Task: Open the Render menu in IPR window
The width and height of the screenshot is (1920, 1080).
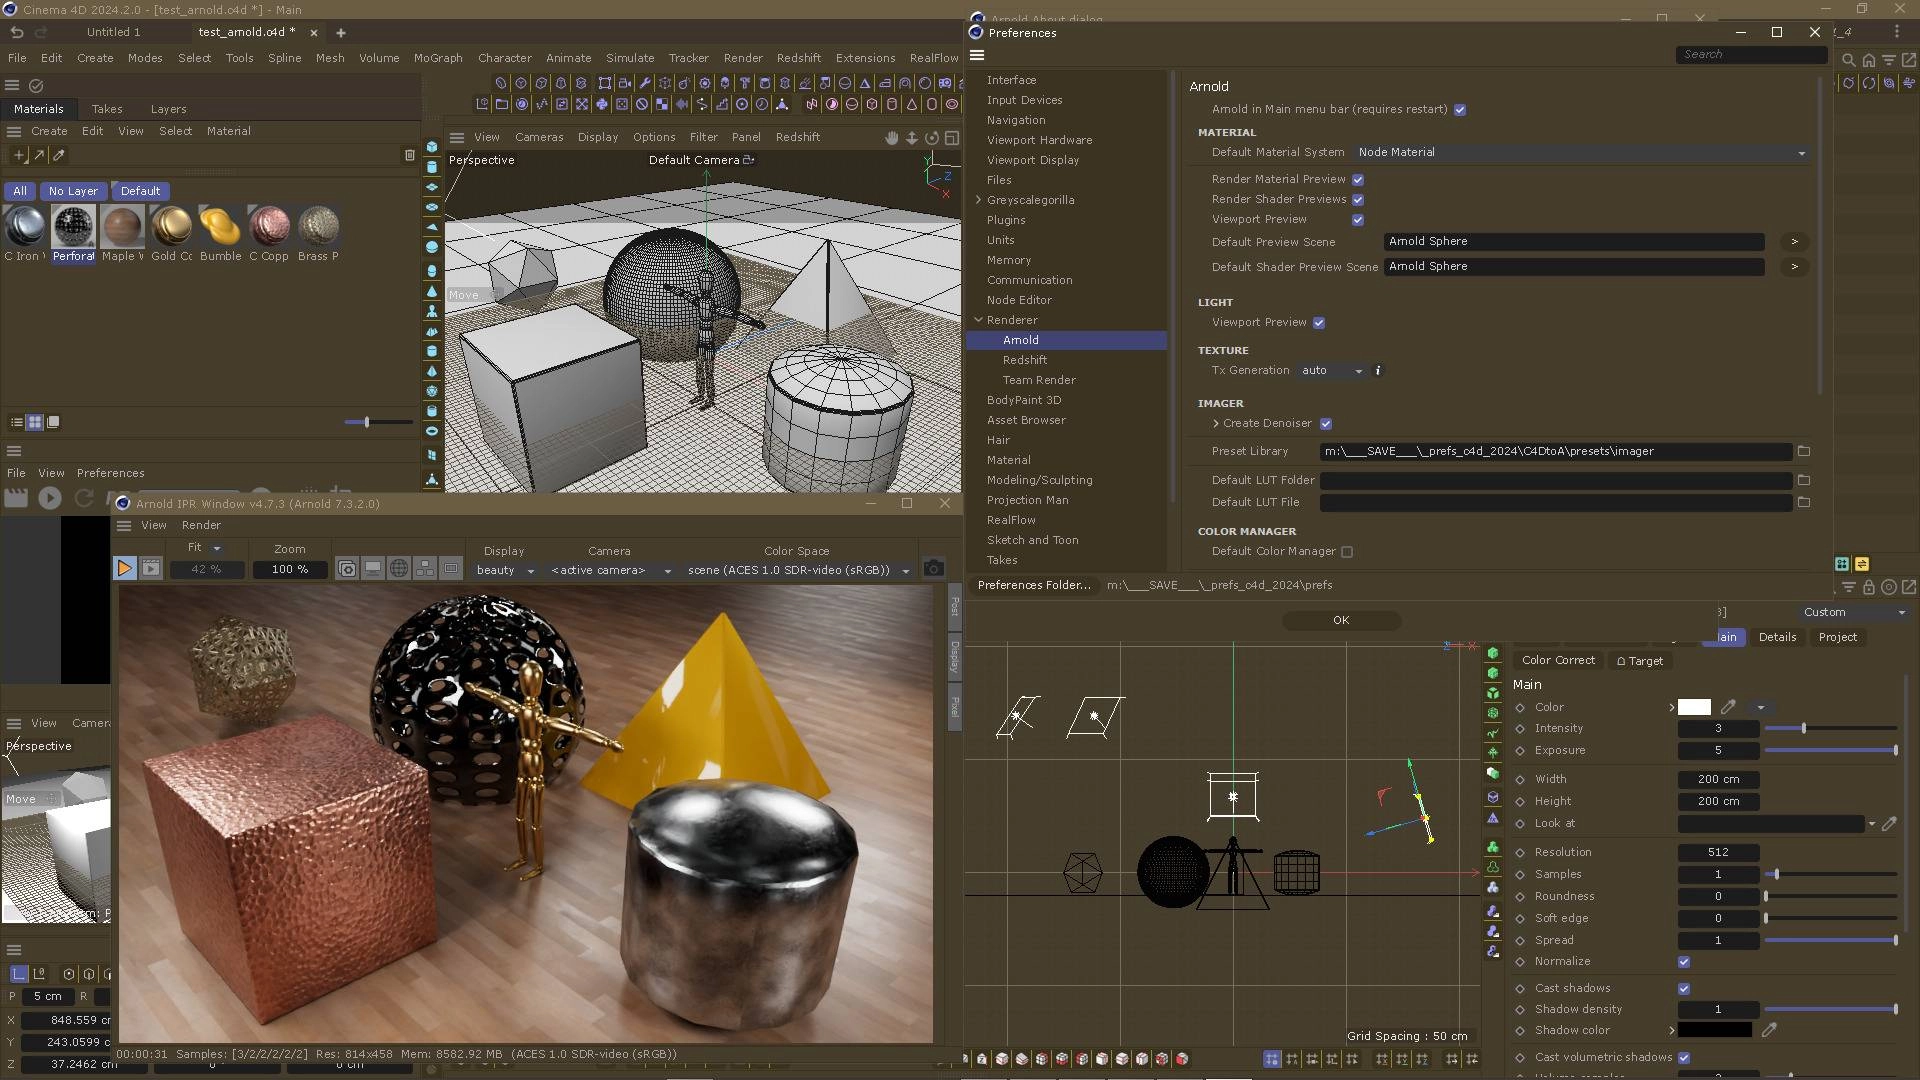Action: pos(201,525)
